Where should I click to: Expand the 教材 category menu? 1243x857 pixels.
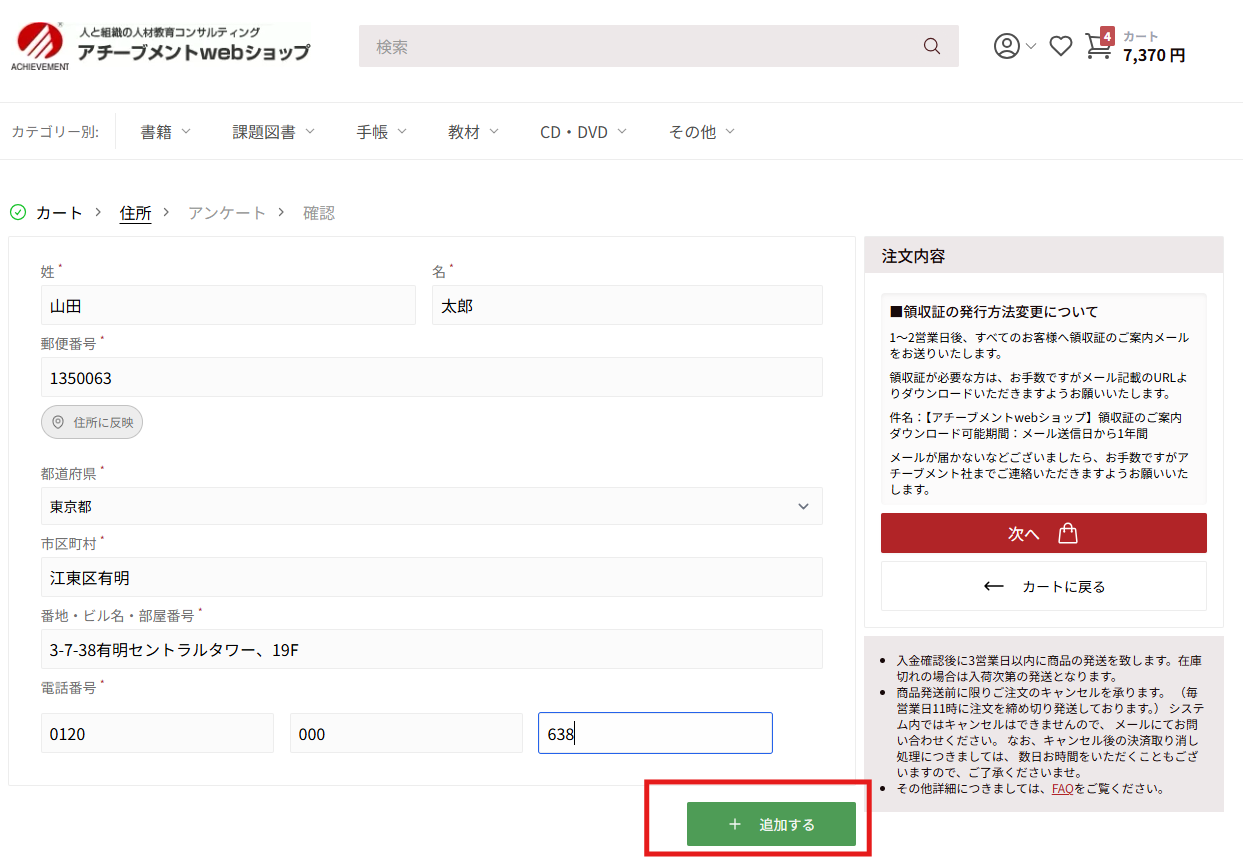click(474, 132)
